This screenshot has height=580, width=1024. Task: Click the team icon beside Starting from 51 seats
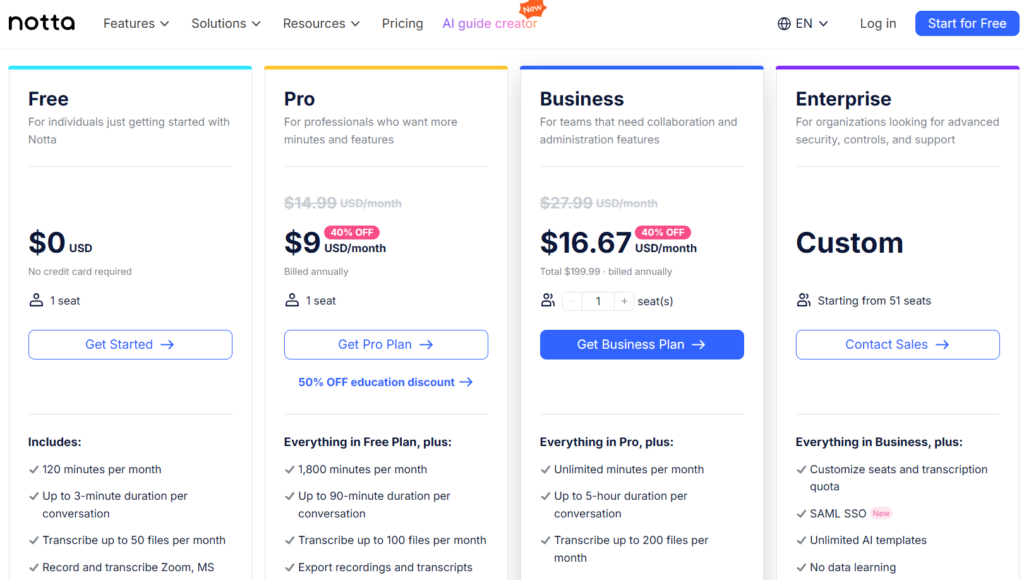coord(804,300)
